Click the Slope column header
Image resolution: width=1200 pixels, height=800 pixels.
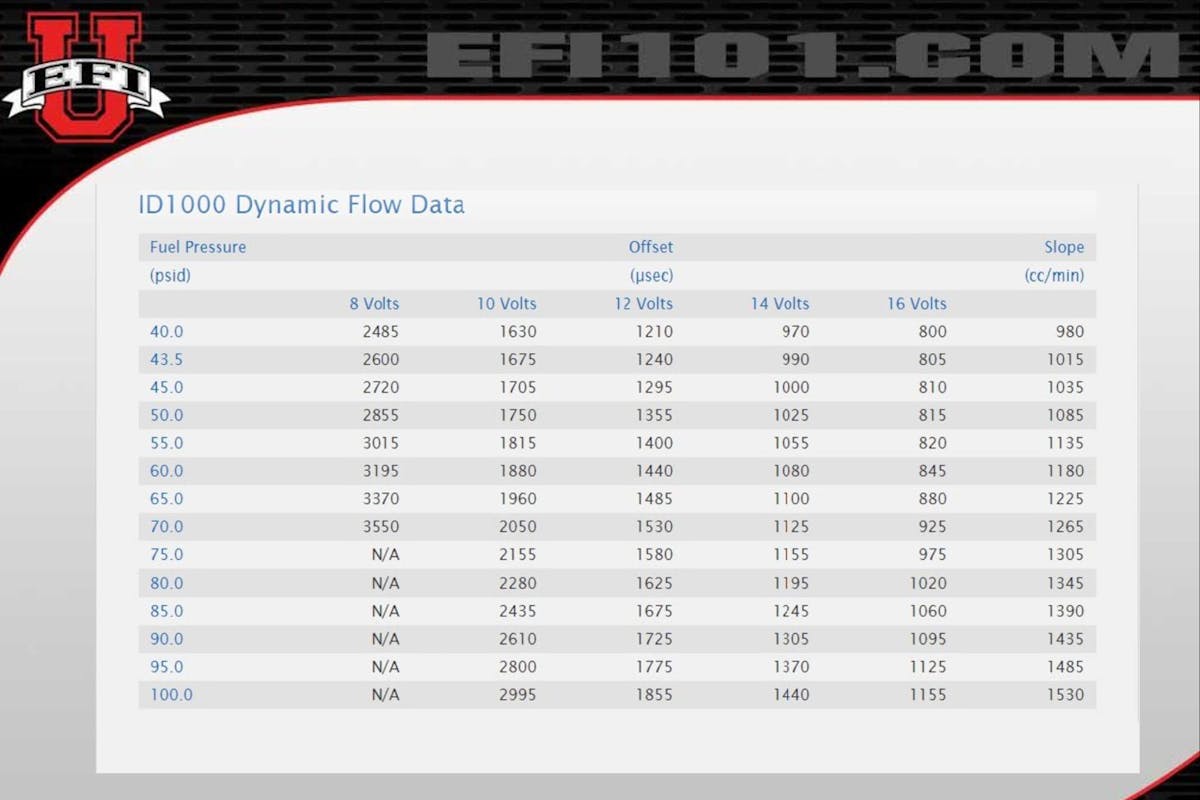1064,247
